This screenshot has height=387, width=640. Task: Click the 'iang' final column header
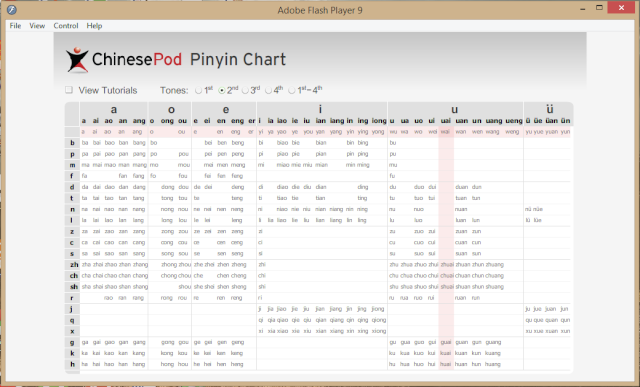click(x=337, y=121)
